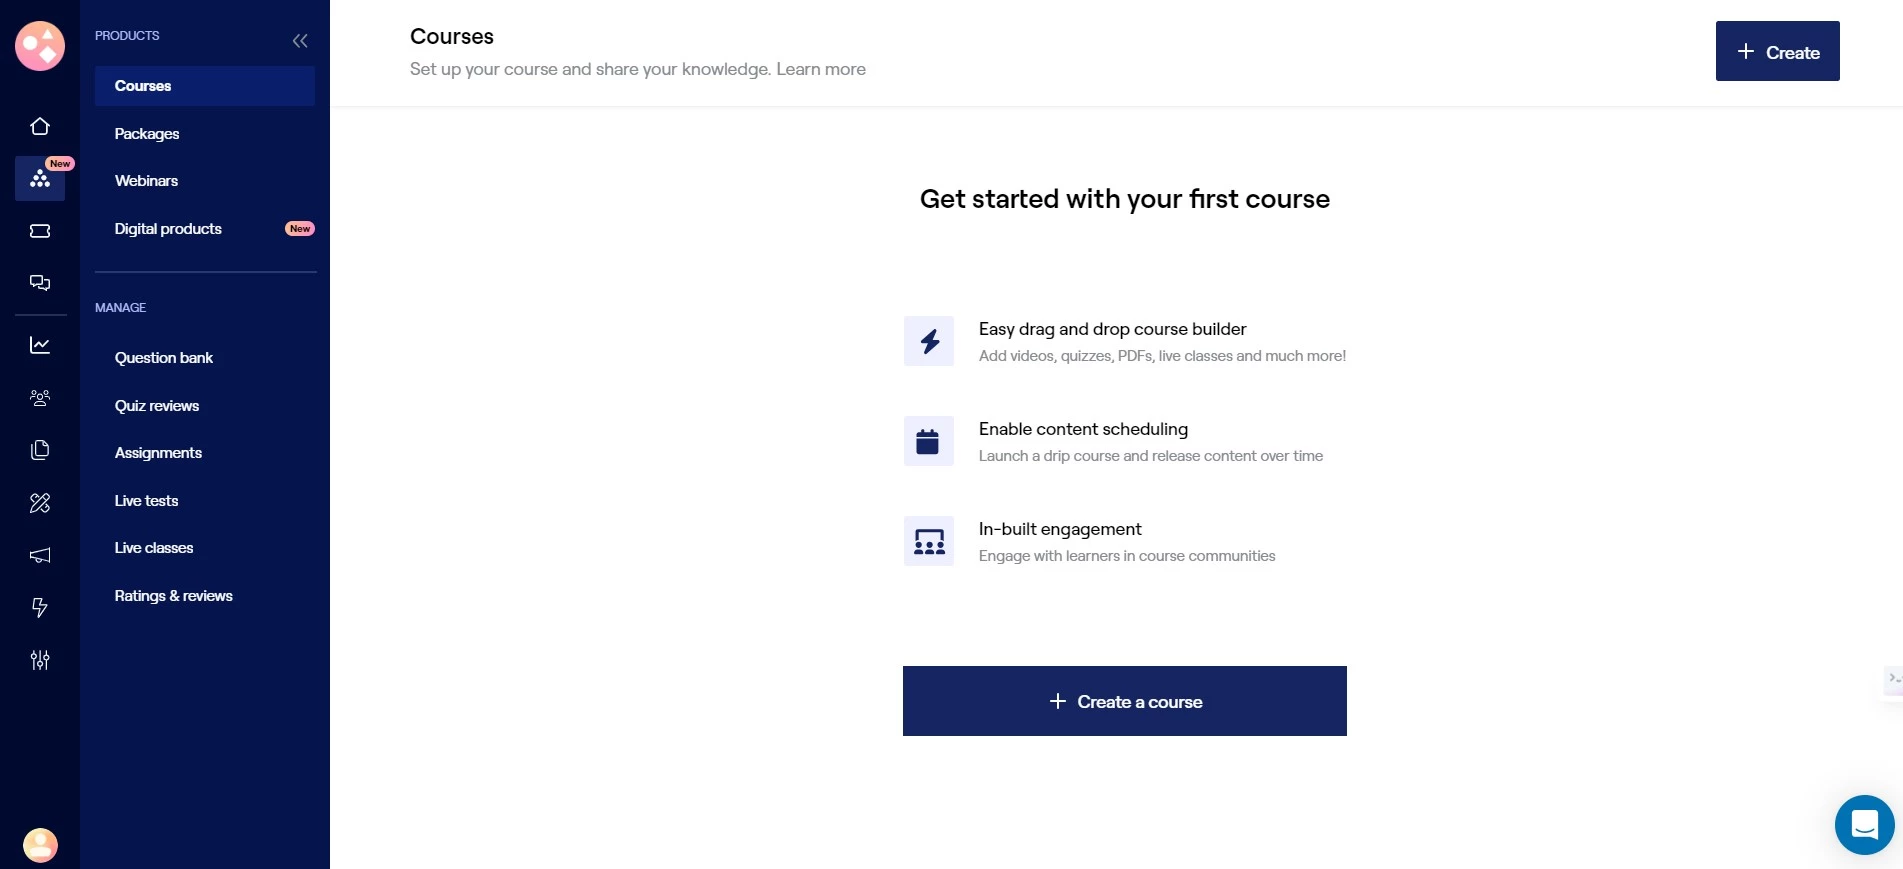Collapse the Products sidebar panel
The width and height of the screenshot is (1903, 869).
[x=300, y=41]
